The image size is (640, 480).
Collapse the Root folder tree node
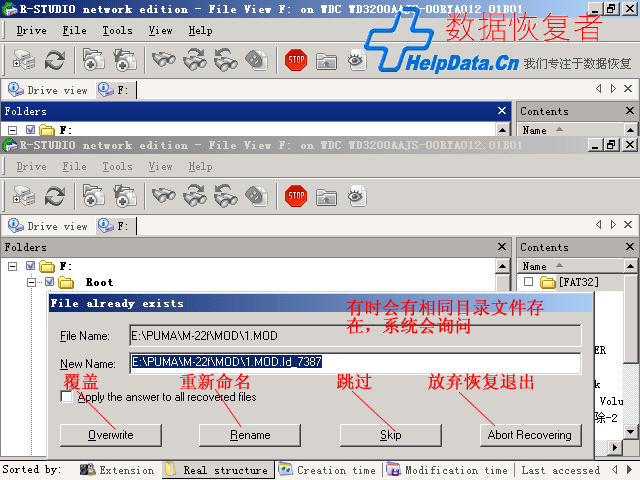(31, 282)
